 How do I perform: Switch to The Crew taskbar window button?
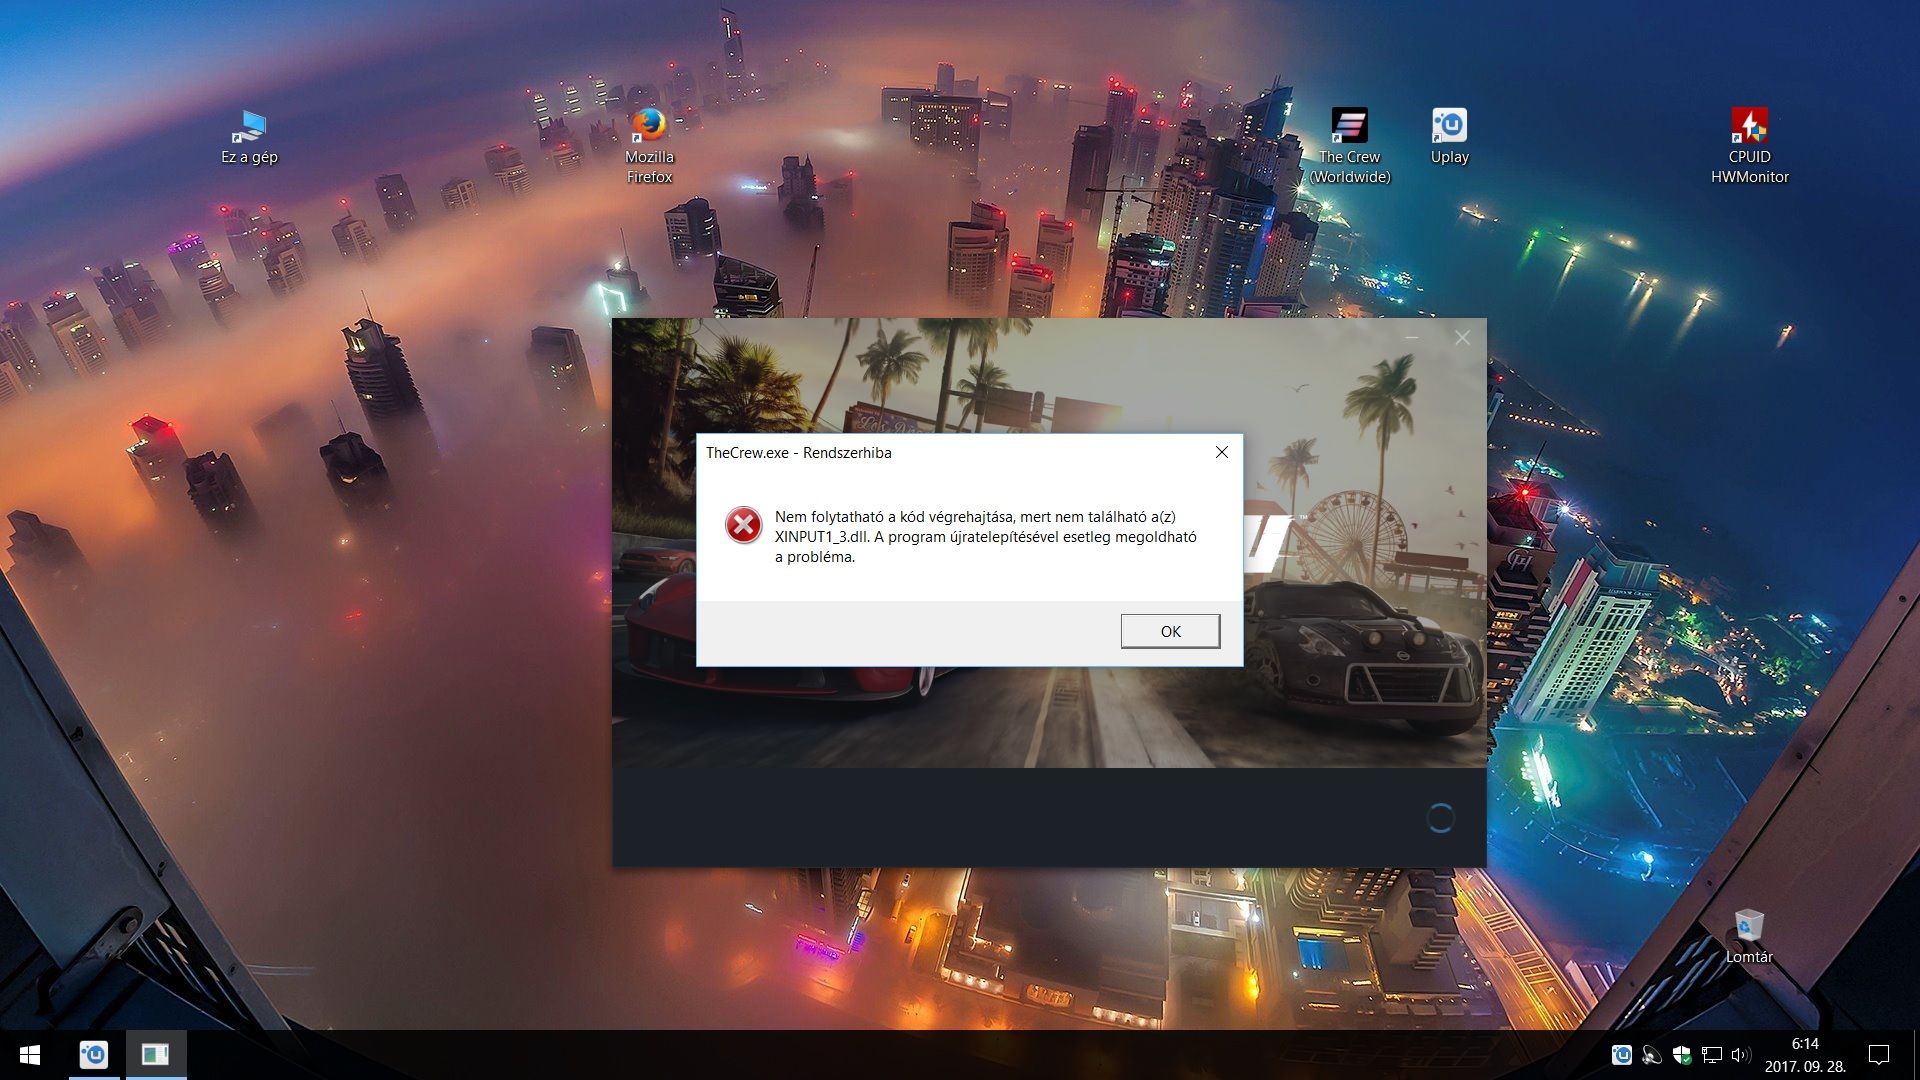(156, 1055)
